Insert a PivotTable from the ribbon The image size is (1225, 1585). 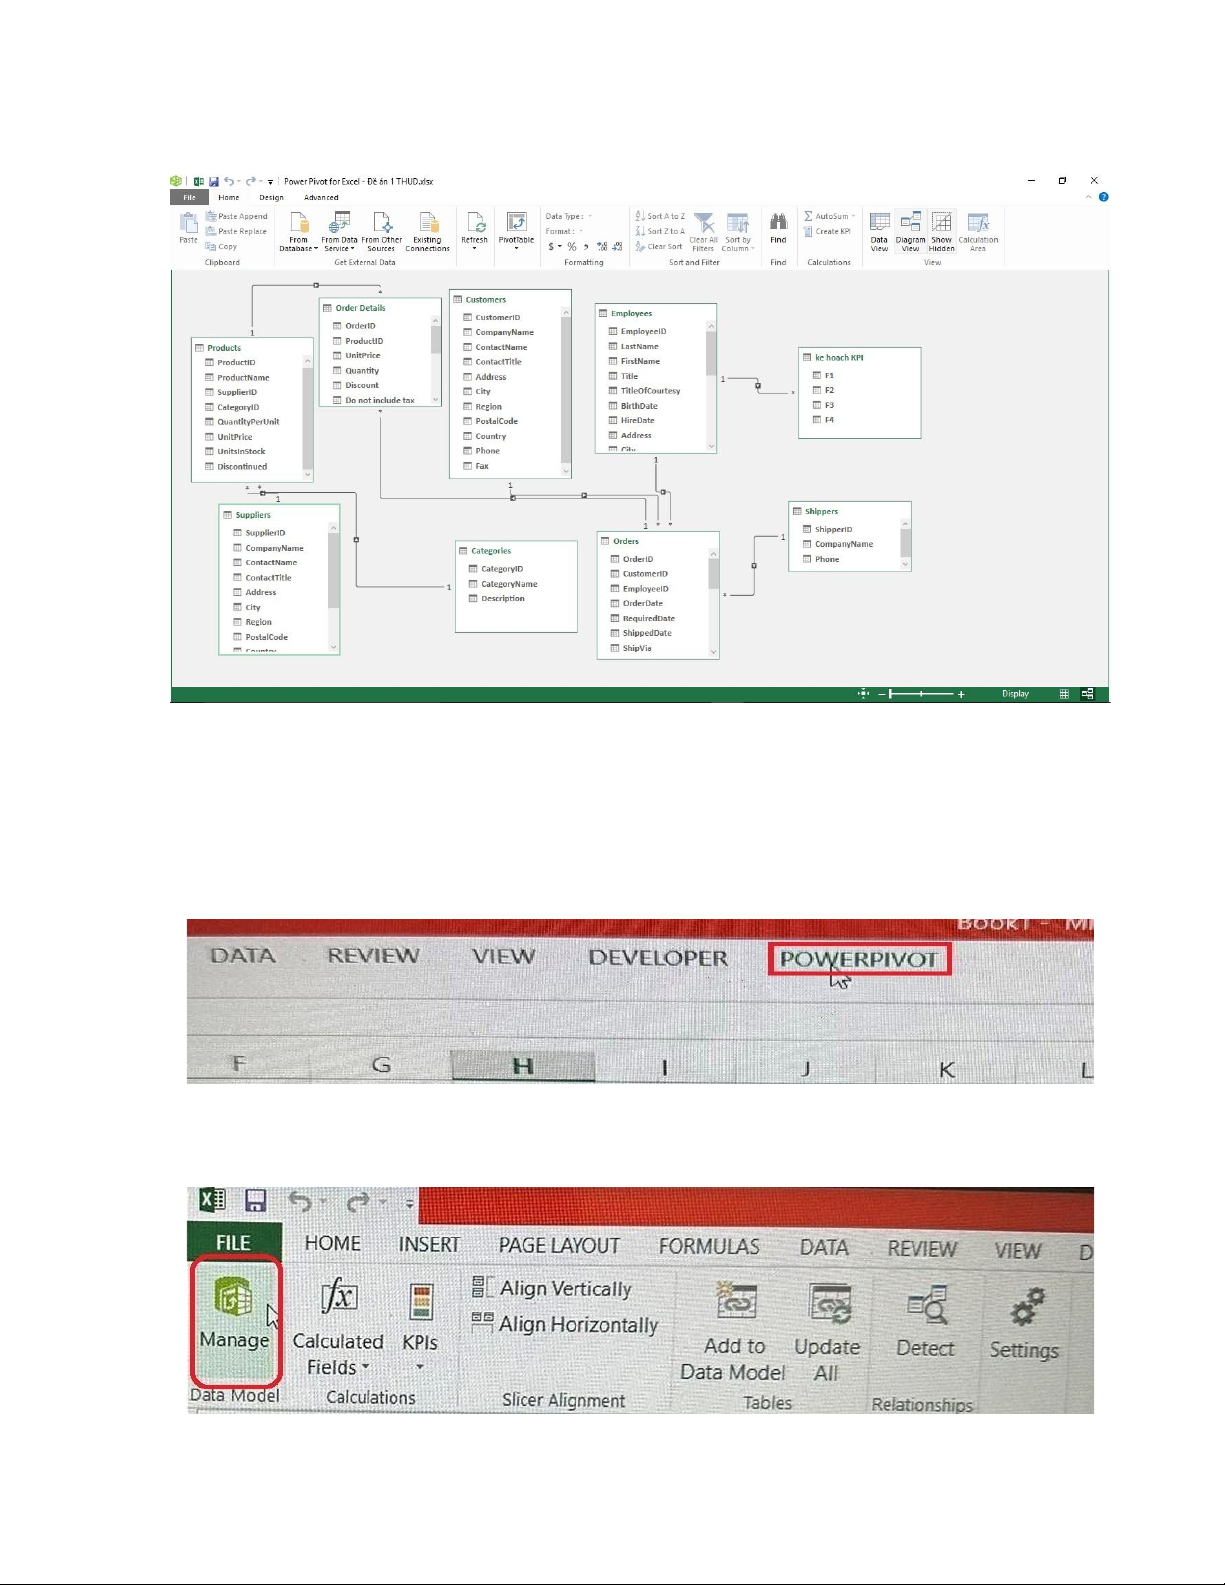click(x=516, y=223)
